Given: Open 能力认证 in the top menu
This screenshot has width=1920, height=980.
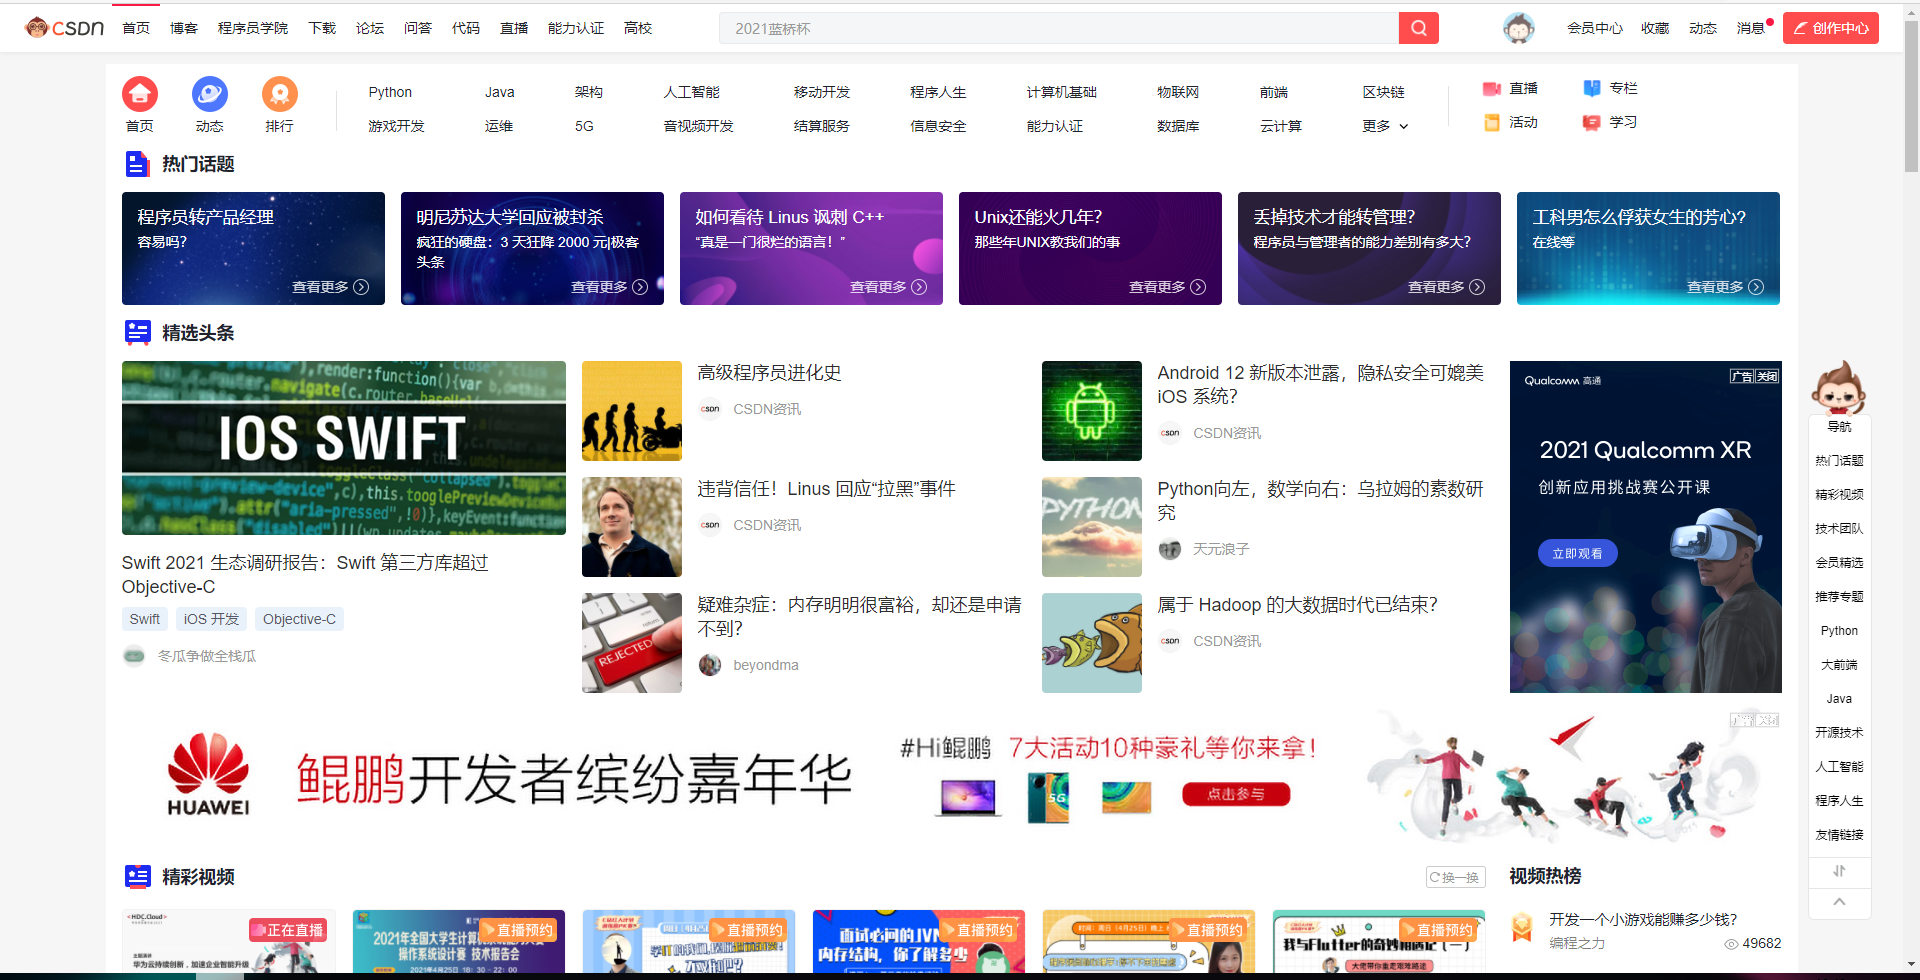Looking at the screenshot, I should 576,28.
